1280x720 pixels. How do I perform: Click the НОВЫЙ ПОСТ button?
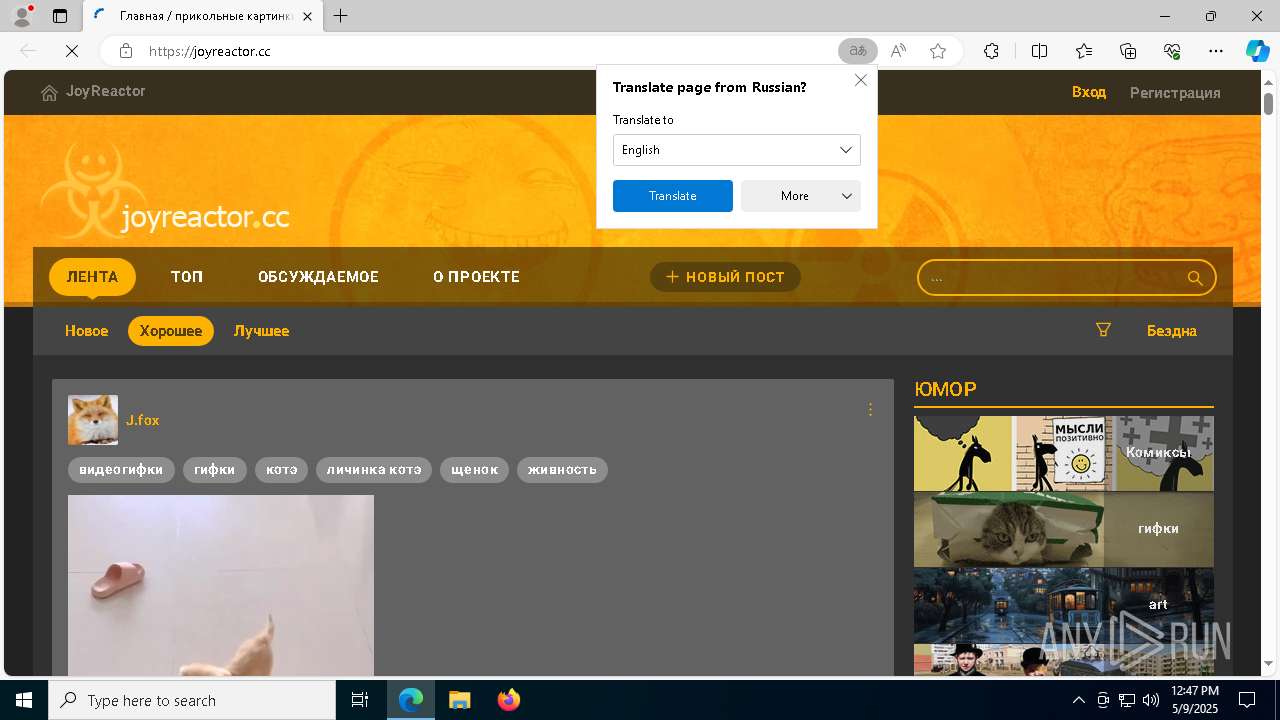725,277
